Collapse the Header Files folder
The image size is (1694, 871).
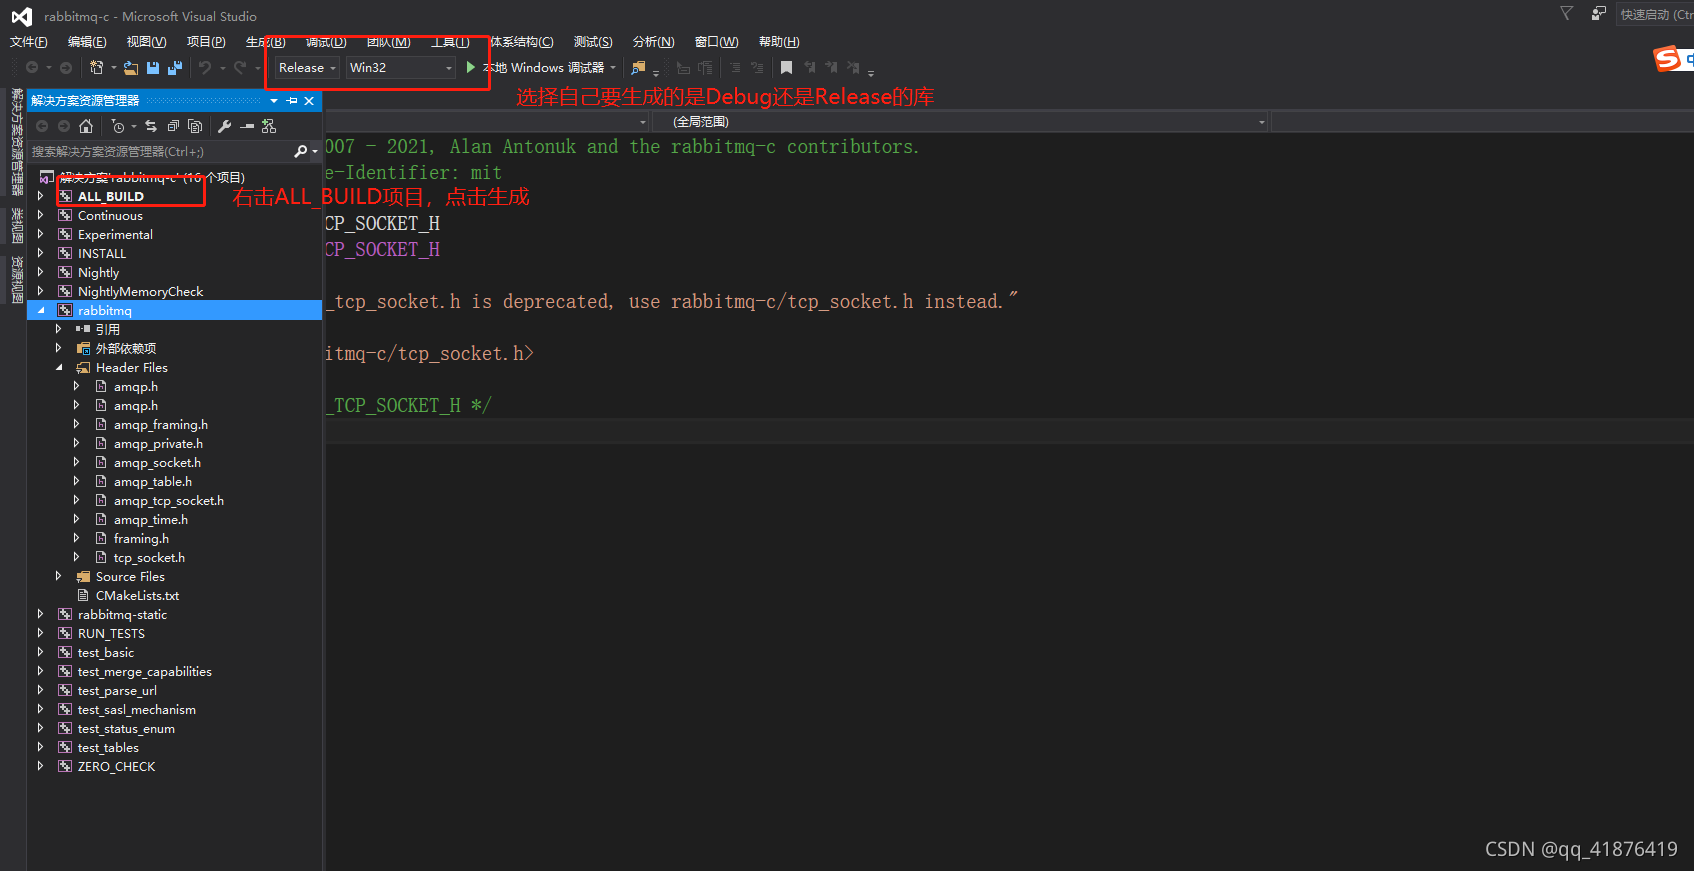58,367
